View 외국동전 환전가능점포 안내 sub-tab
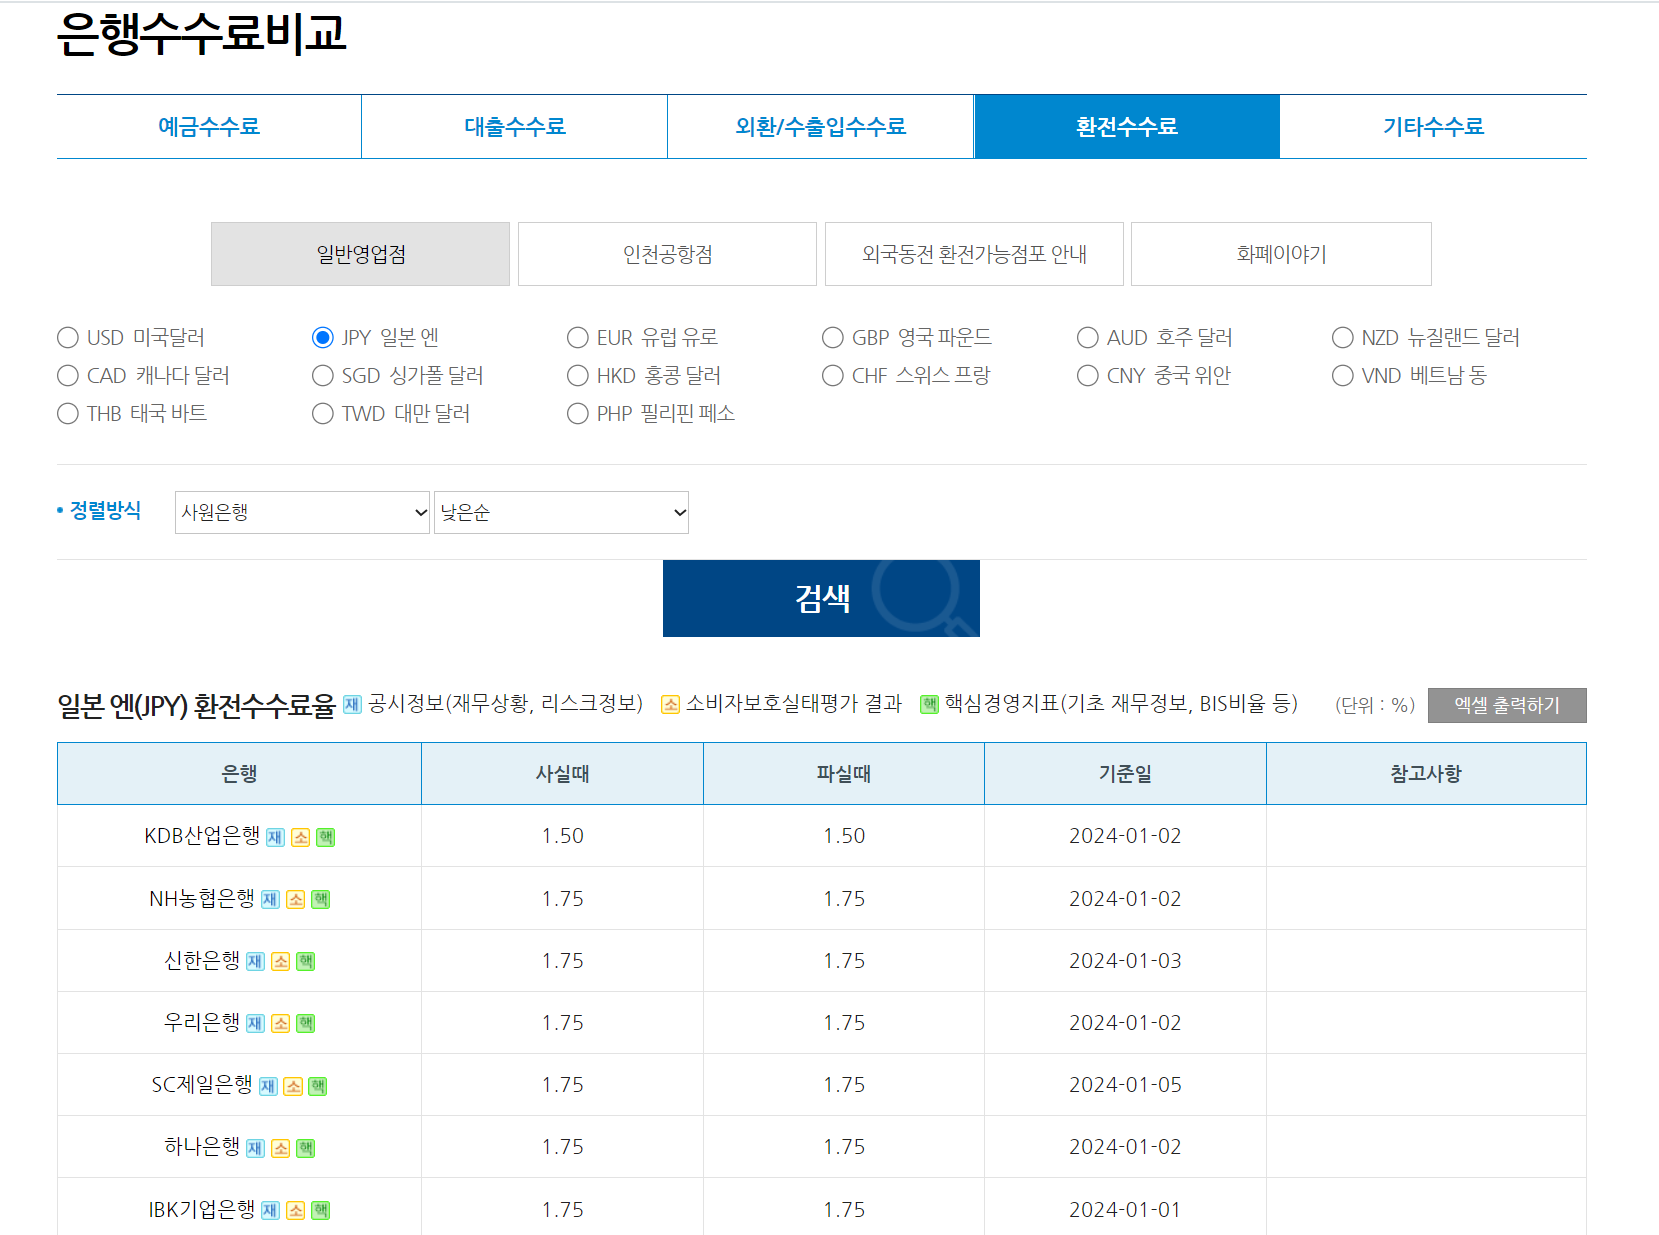 click(974, 254)
